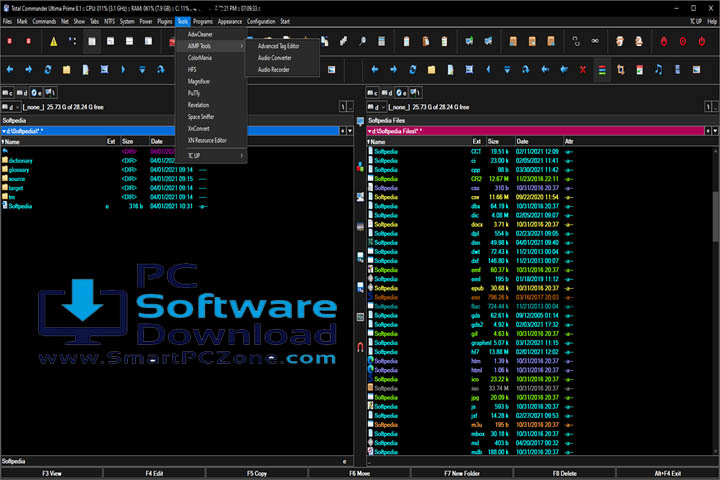Open the left panel drive letter dropdown

coord(11,107)
